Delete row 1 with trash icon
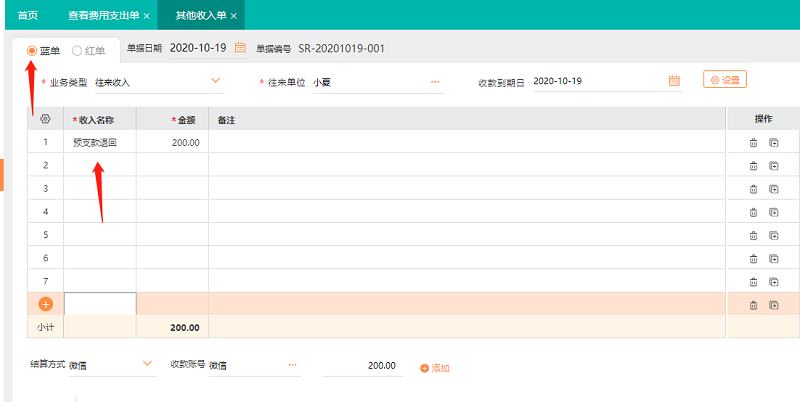 [x=753, y=142]
